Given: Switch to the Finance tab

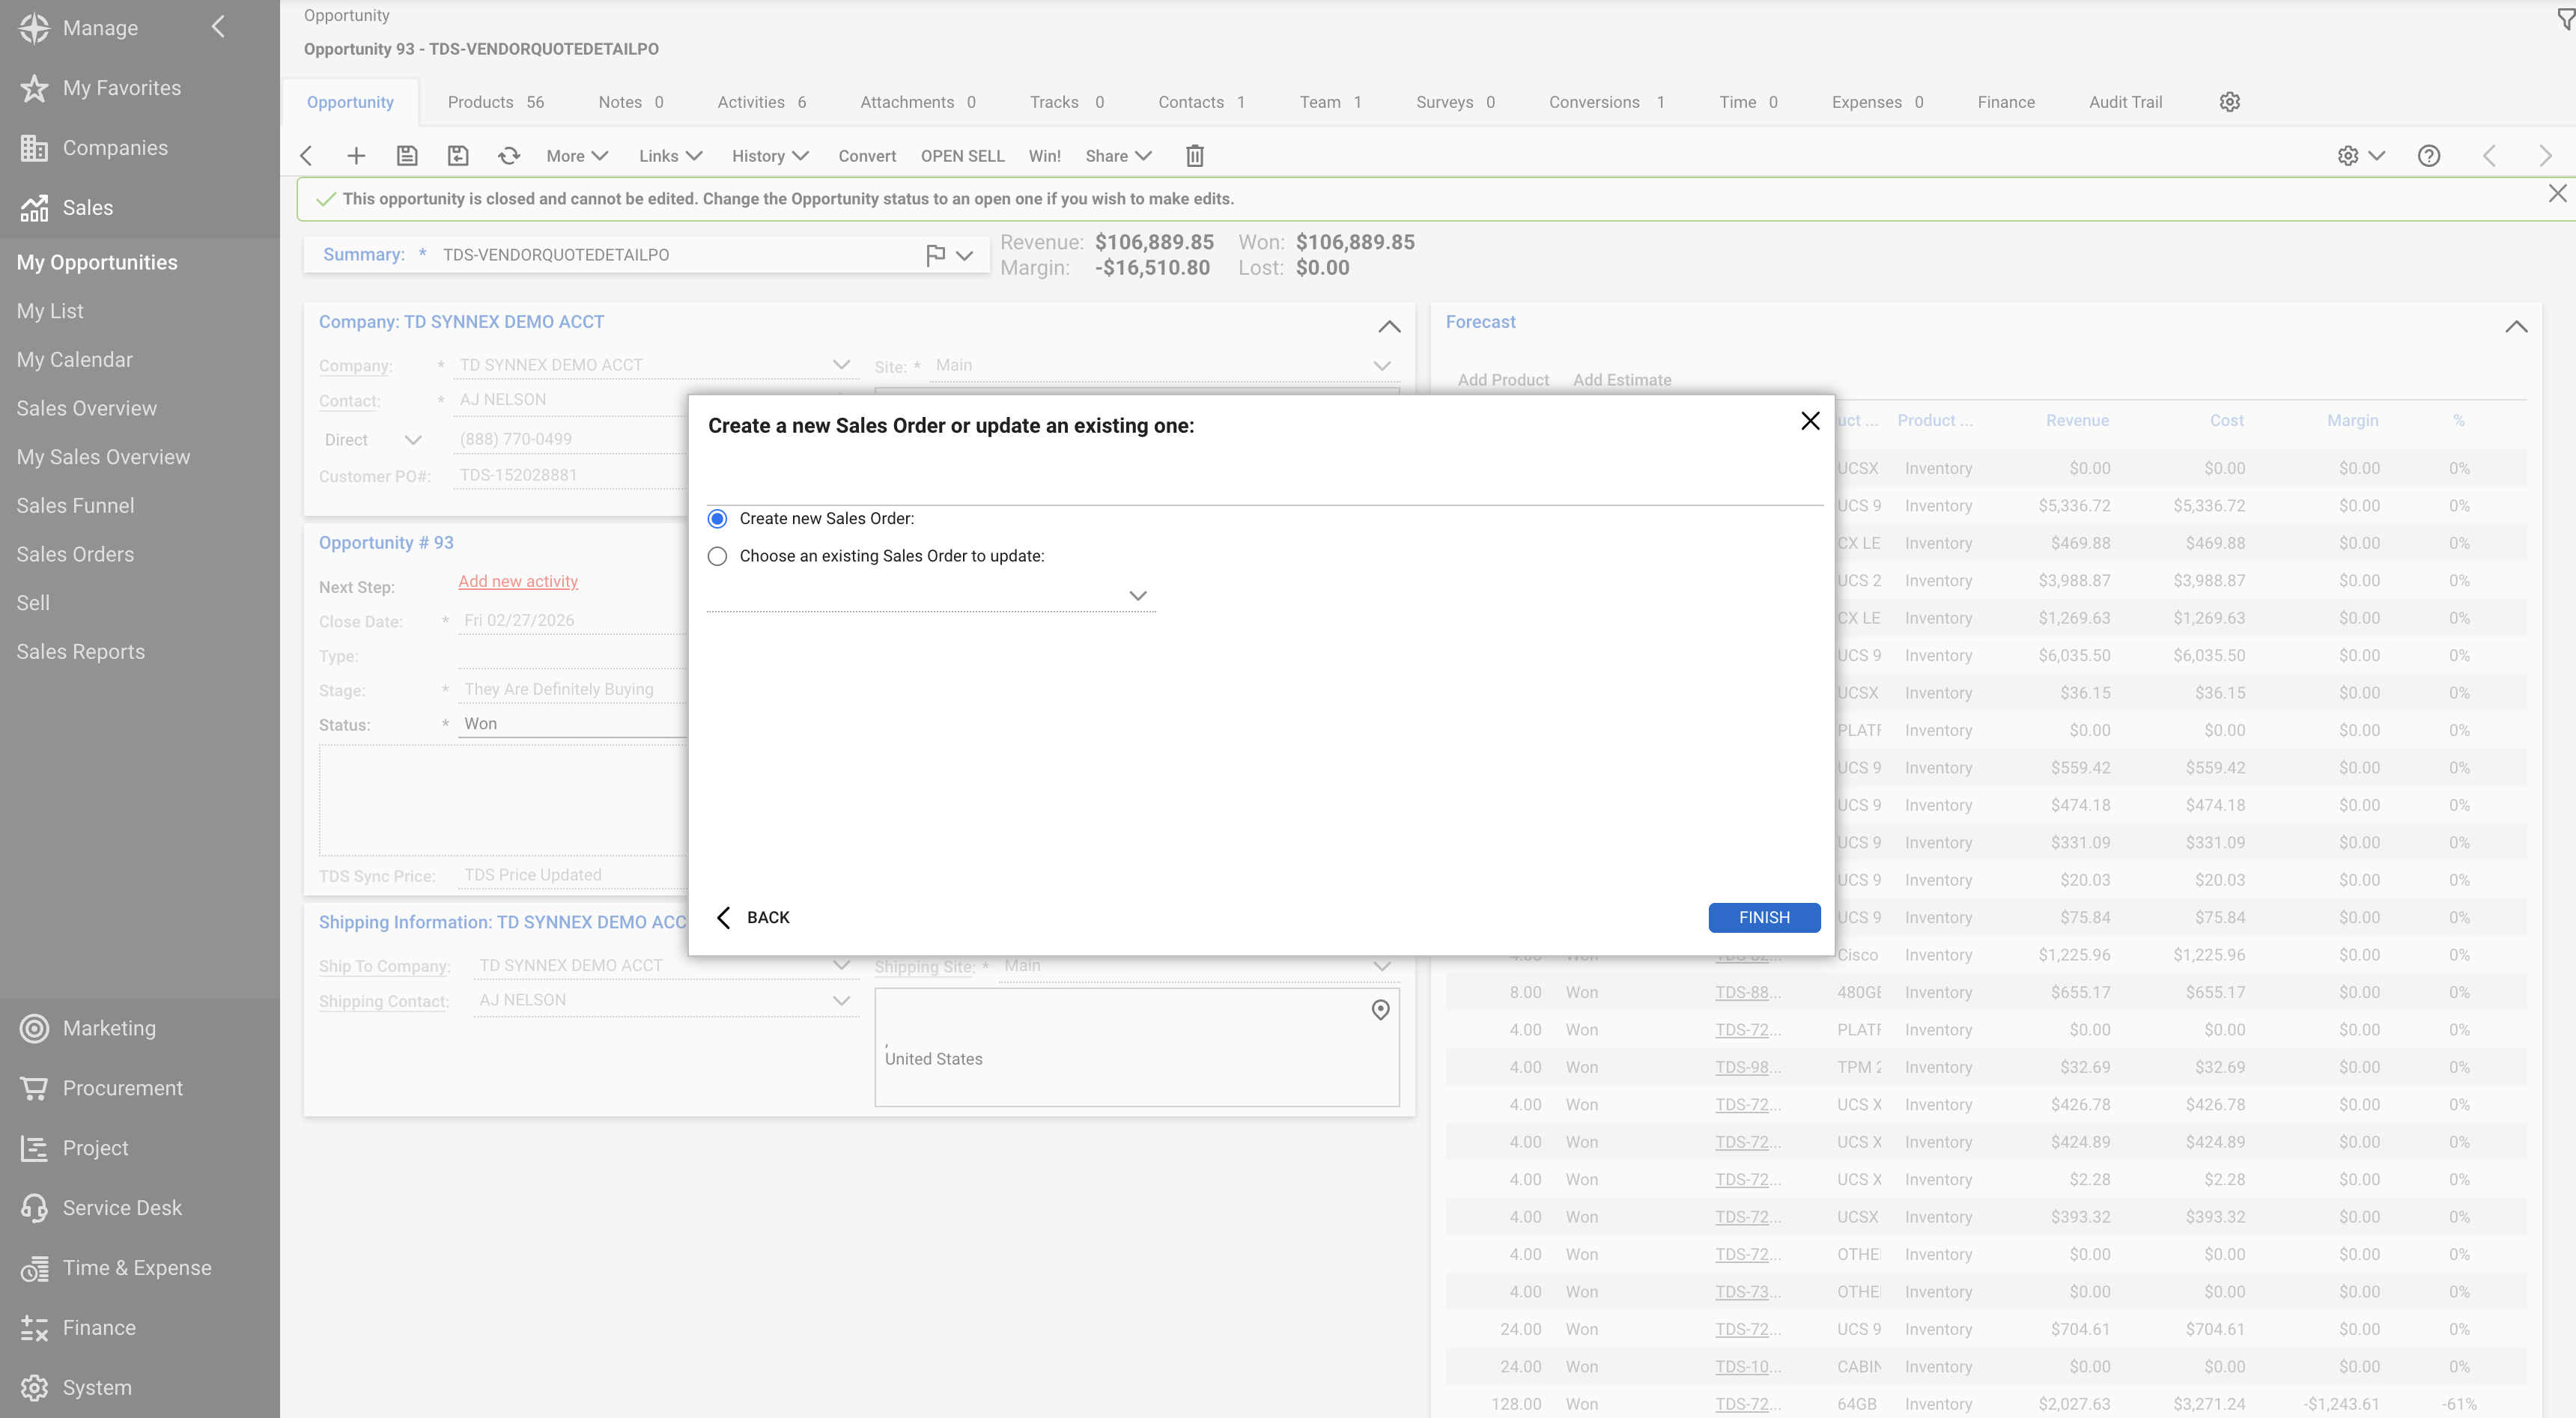Looking at the screenshot, I should [2006, 102].
